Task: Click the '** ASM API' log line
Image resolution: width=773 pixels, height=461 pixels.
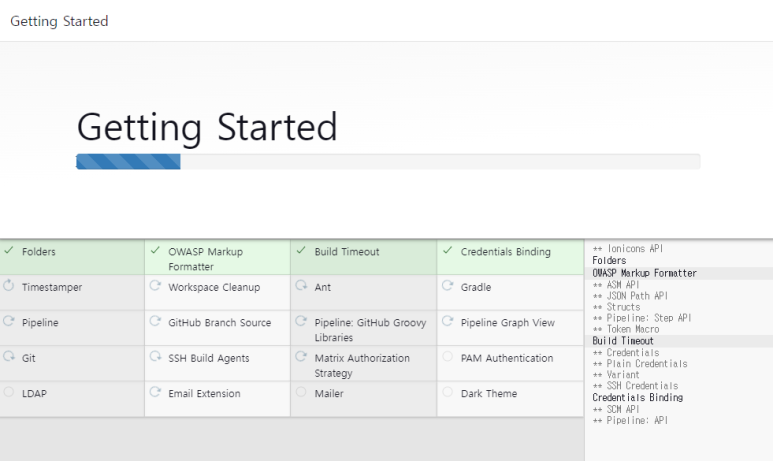Action: (616, 284)
